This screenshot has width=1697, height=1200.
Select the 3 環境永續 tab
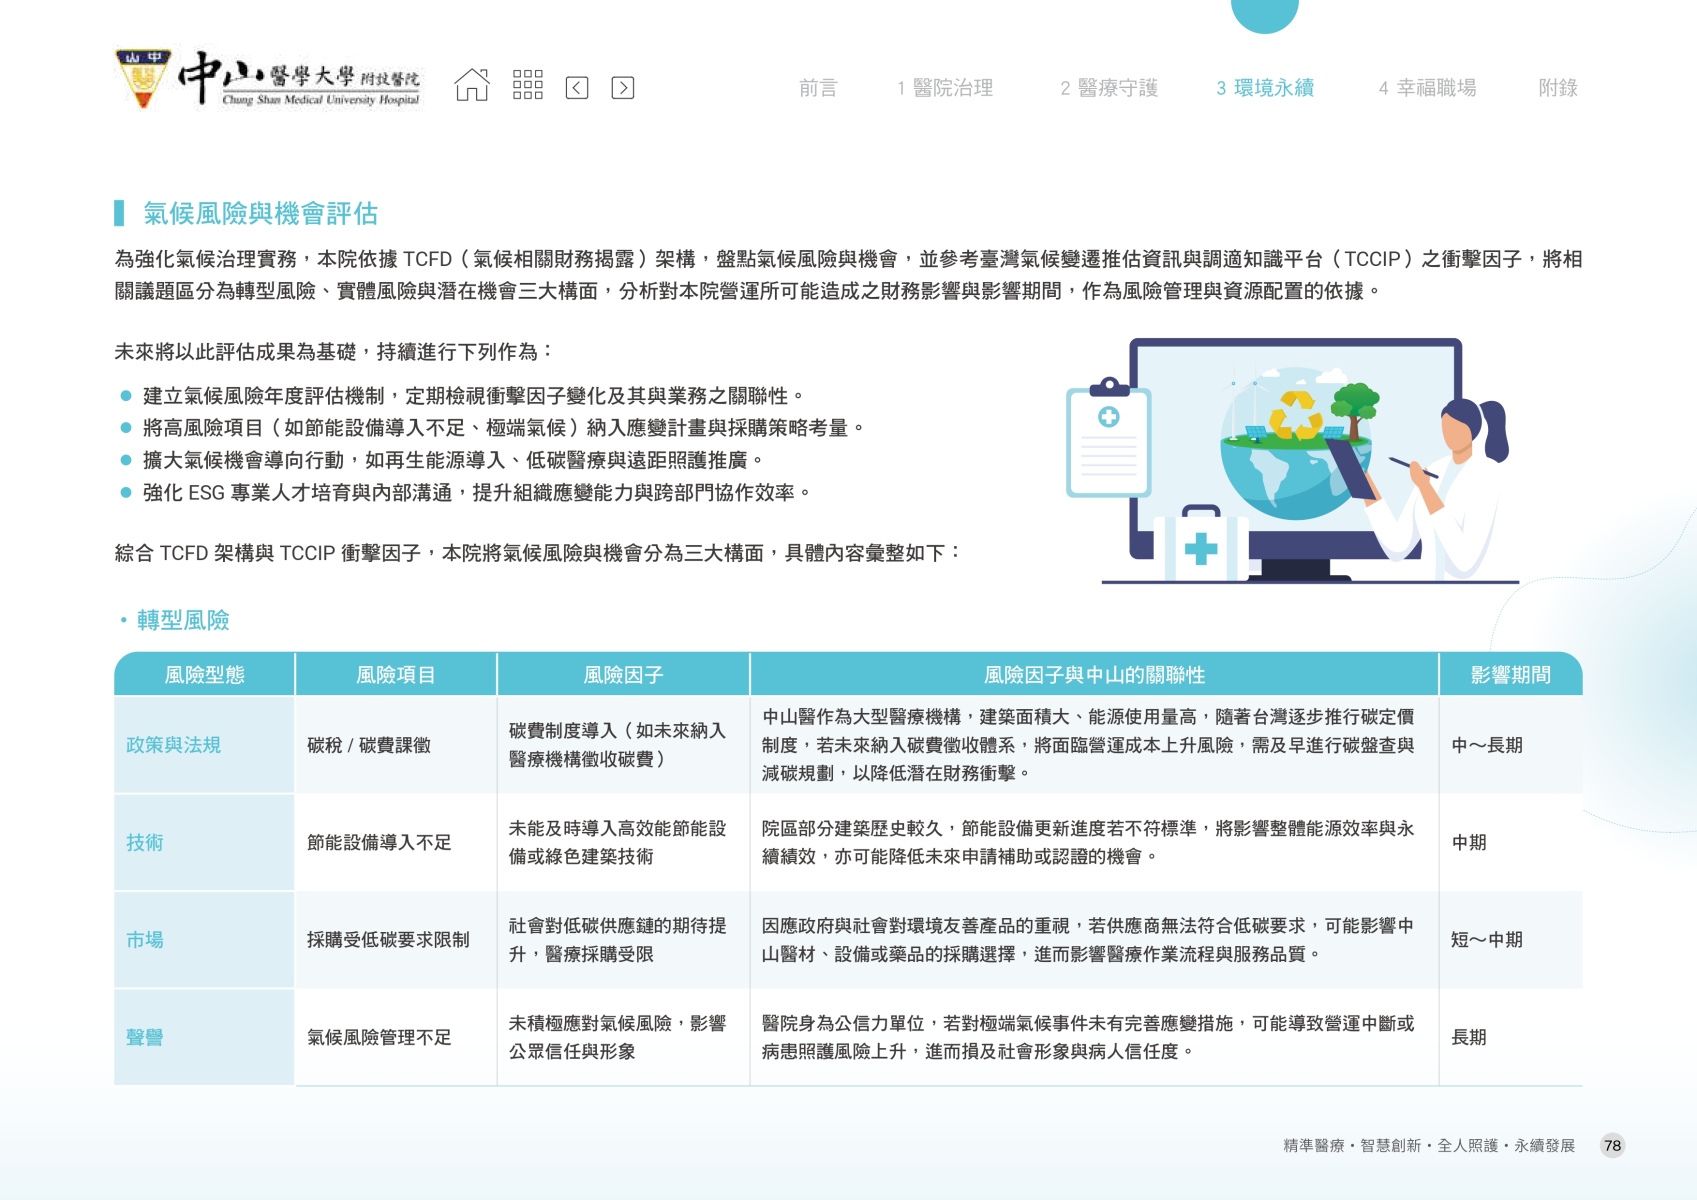click(x=1265, y=88)
